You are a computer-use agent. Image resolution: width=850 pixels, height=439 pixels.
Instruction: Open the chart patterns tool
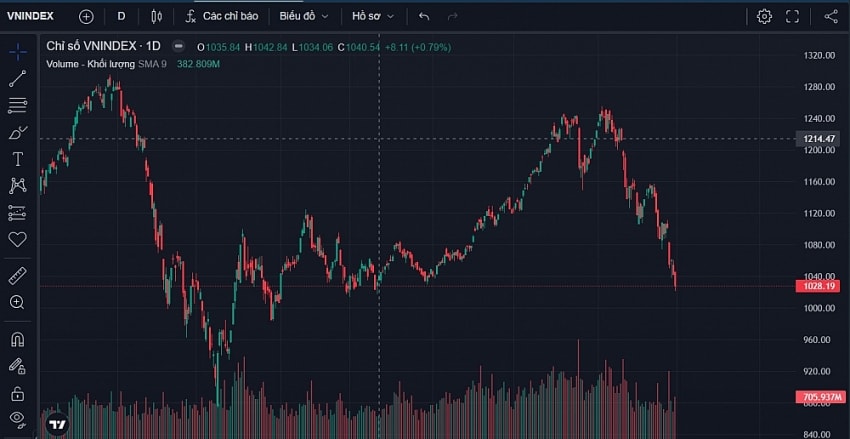tap(17, 186)
